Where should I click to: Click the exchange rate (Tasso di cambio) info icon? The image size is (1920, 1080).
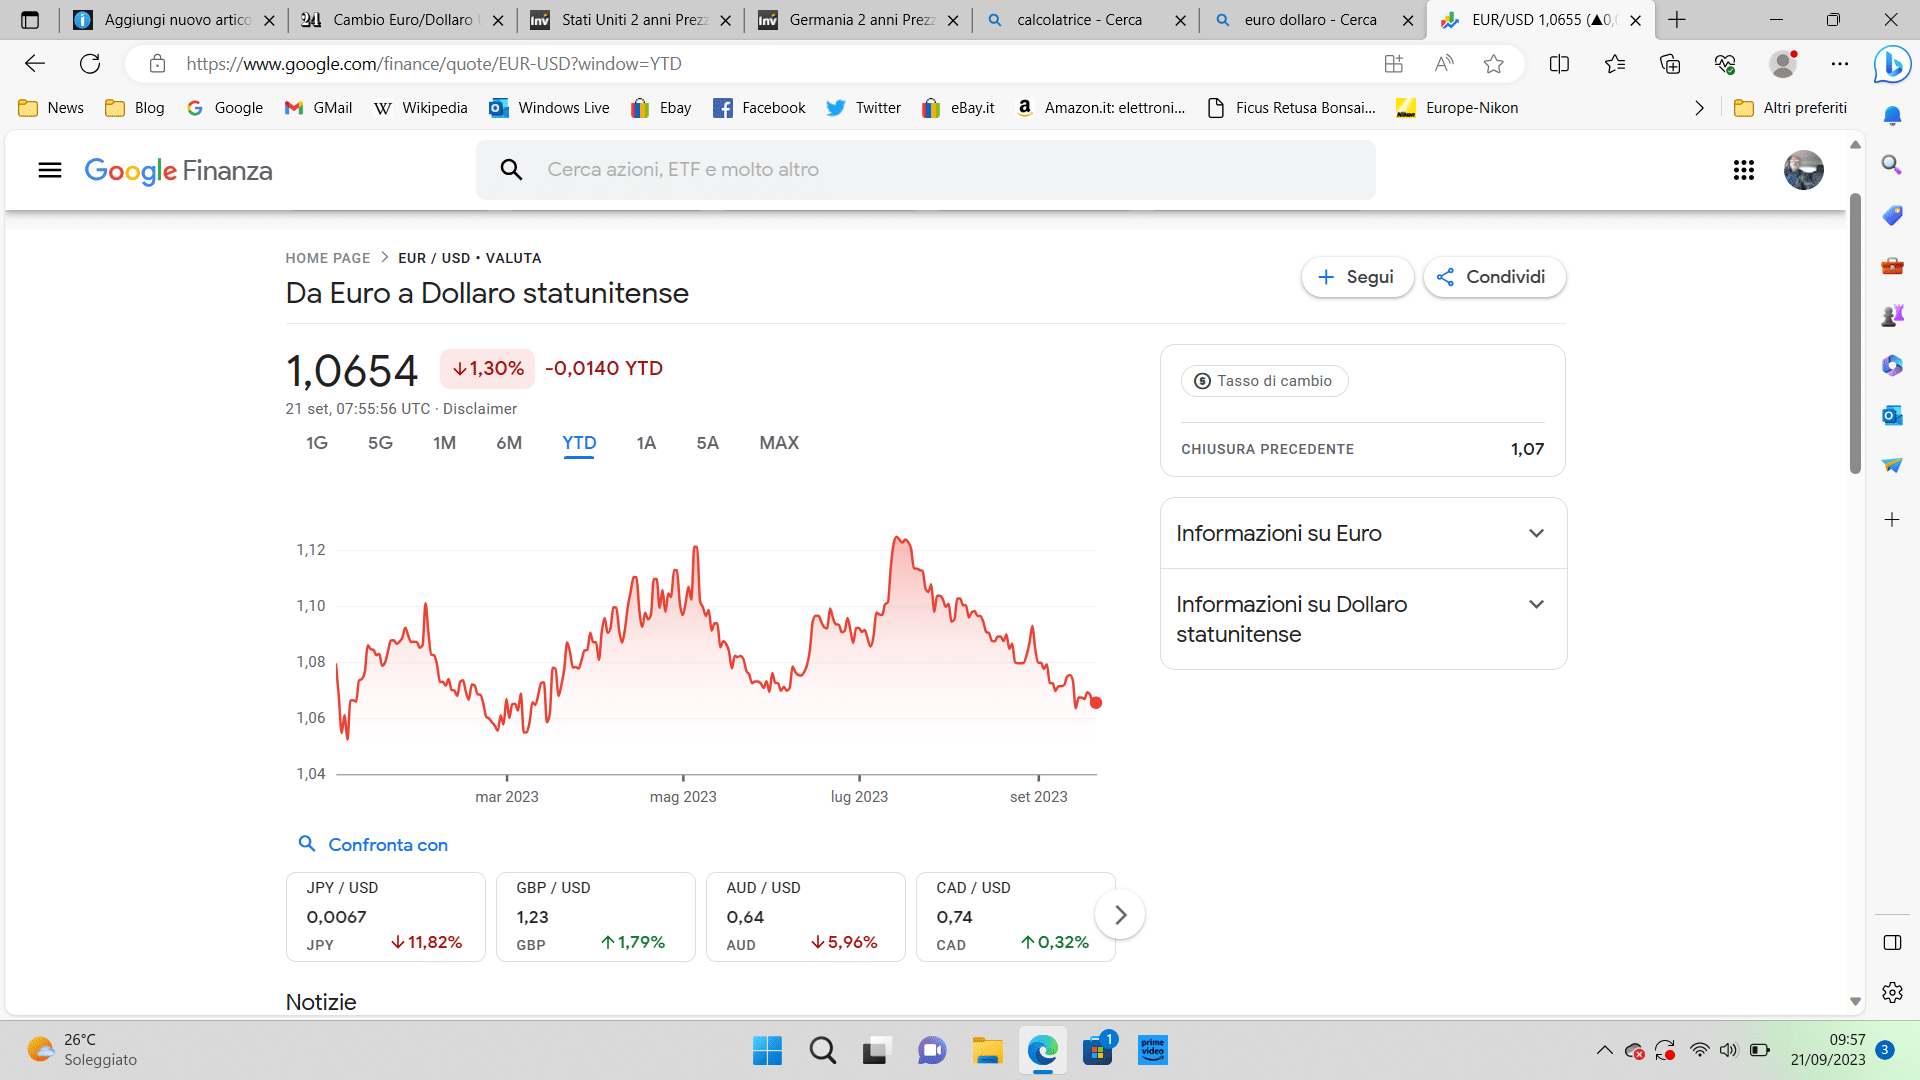[1196, 381]
